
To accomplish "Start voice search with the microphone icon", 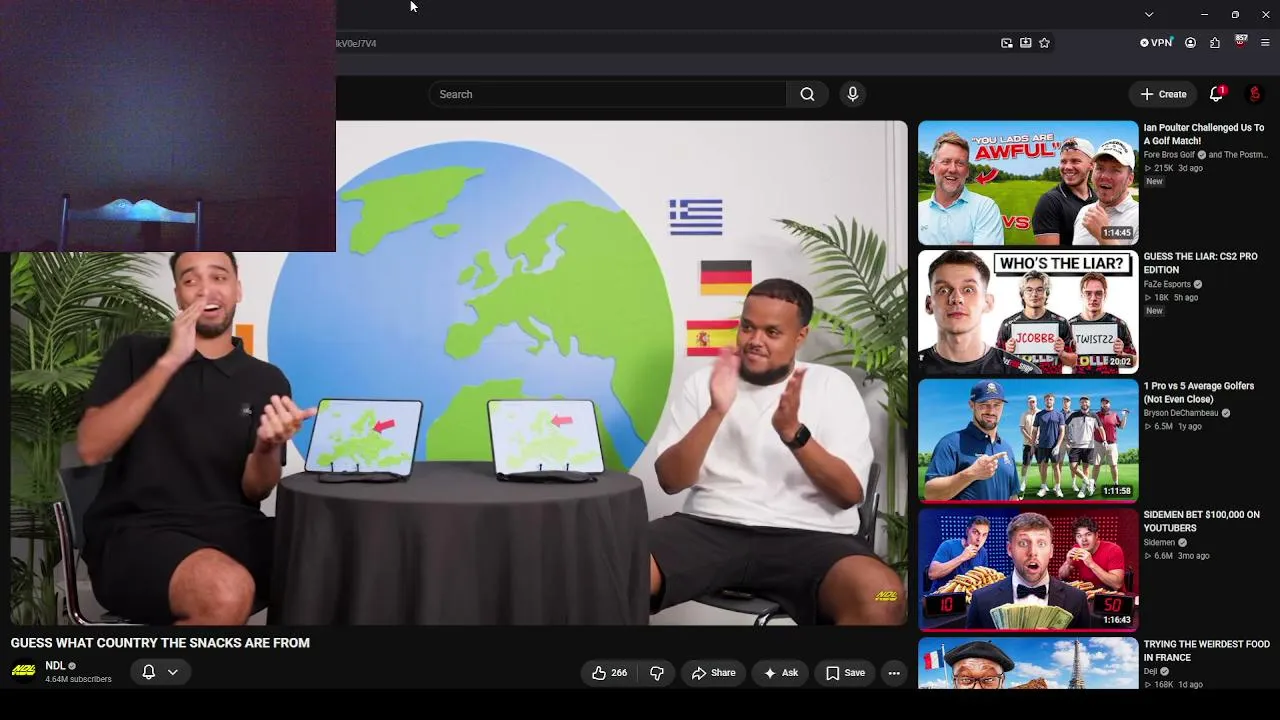I will click(852, 94).
